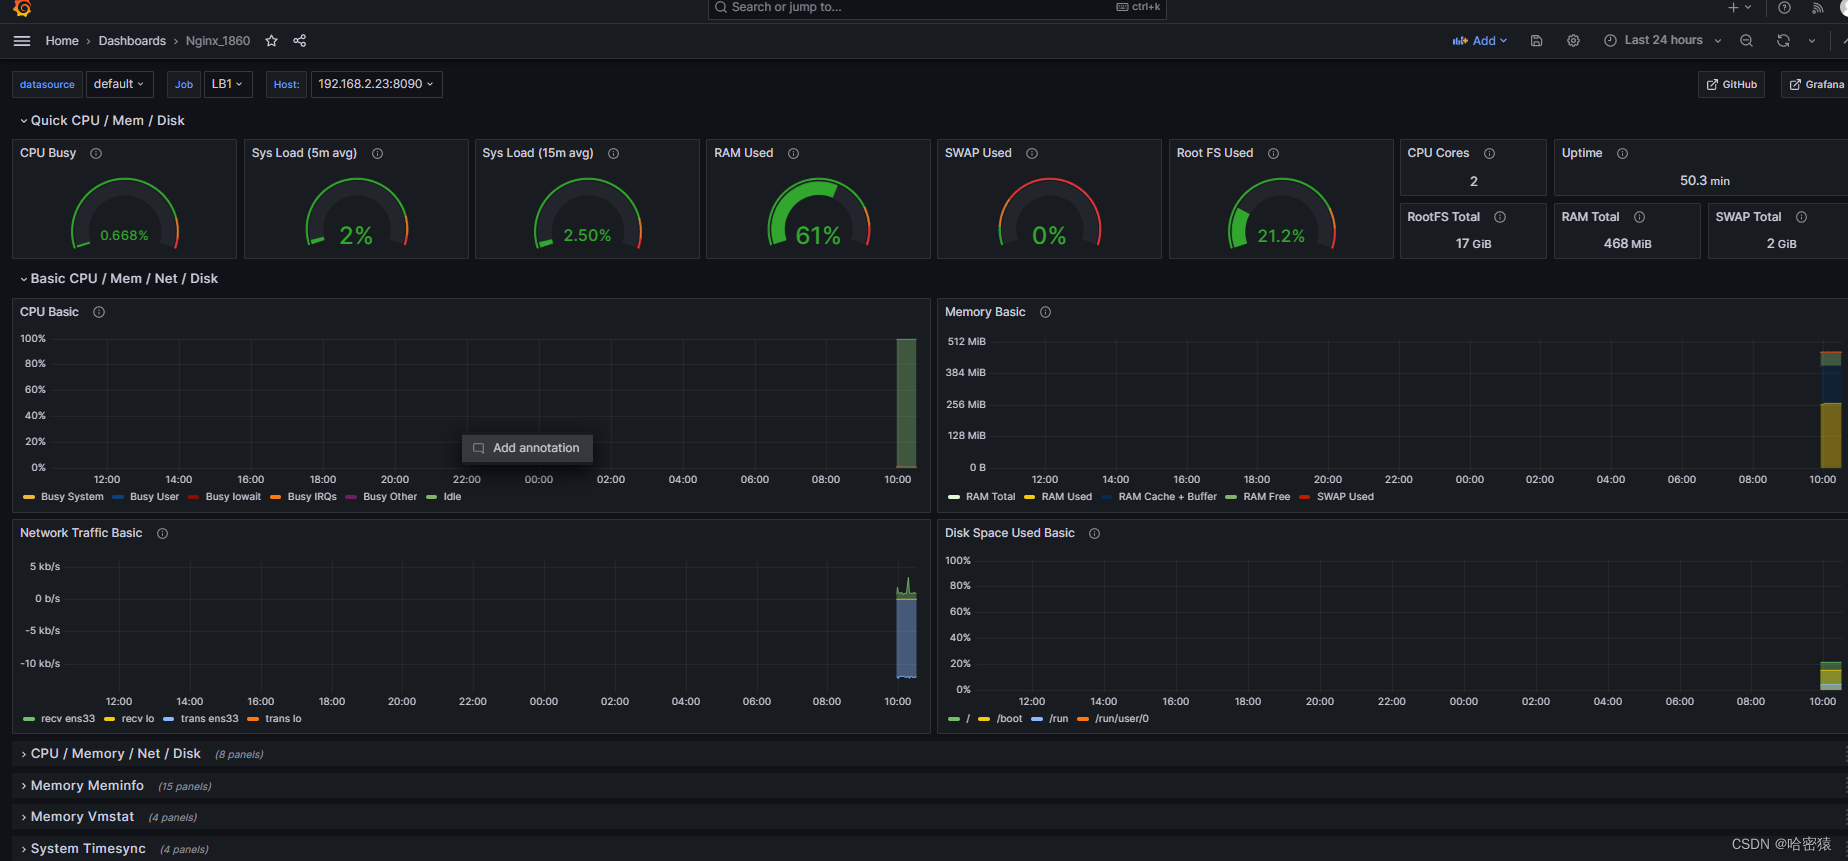Show info for Uptime panel
Screen dimensions: 1848x861
[1622, 153]
